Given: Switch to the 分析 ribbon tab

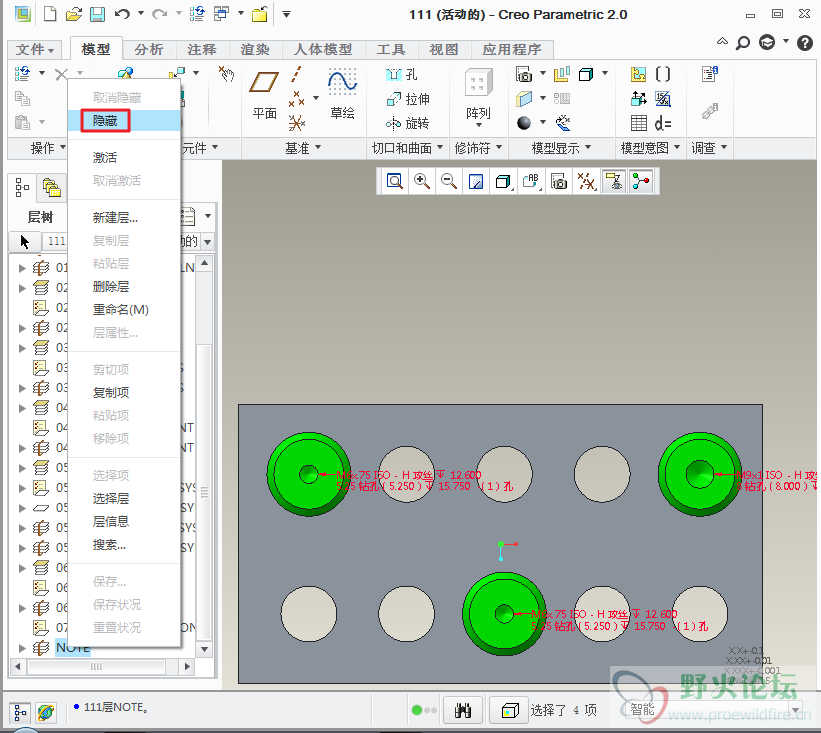Looking at the screenshot, I should 149,49.
